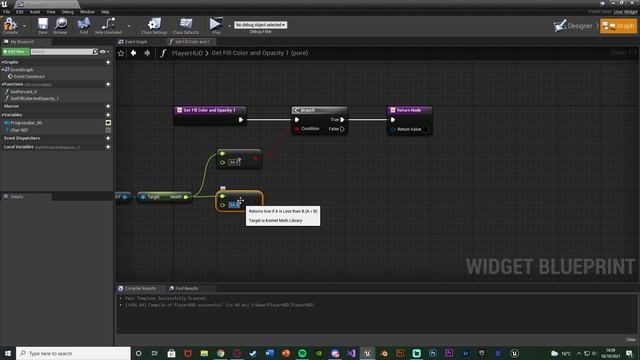The width and height of the screenshot is (640, 360).
Task: Open the Debug menu
Action: (x=68, y=12)
